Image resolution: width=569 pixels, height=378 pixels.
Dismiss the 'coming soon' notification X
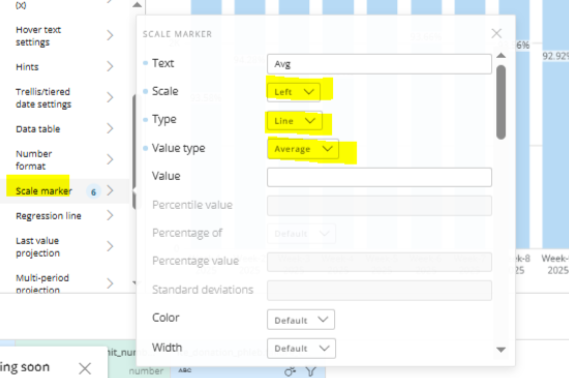(x=85, y=368)
